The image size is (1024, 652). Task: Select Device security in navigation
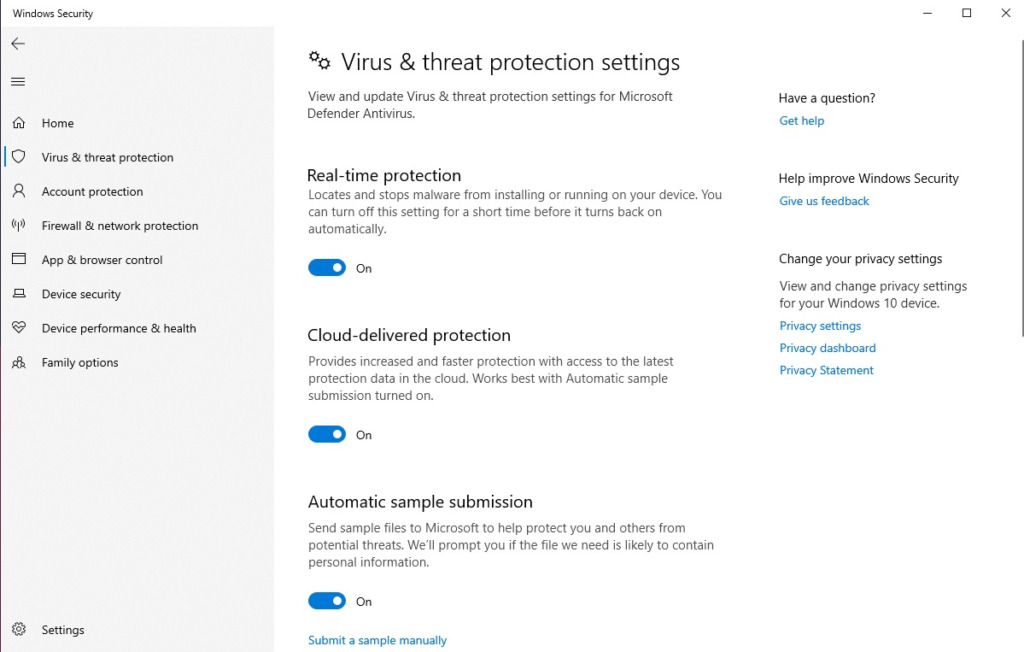click(81, 294)
